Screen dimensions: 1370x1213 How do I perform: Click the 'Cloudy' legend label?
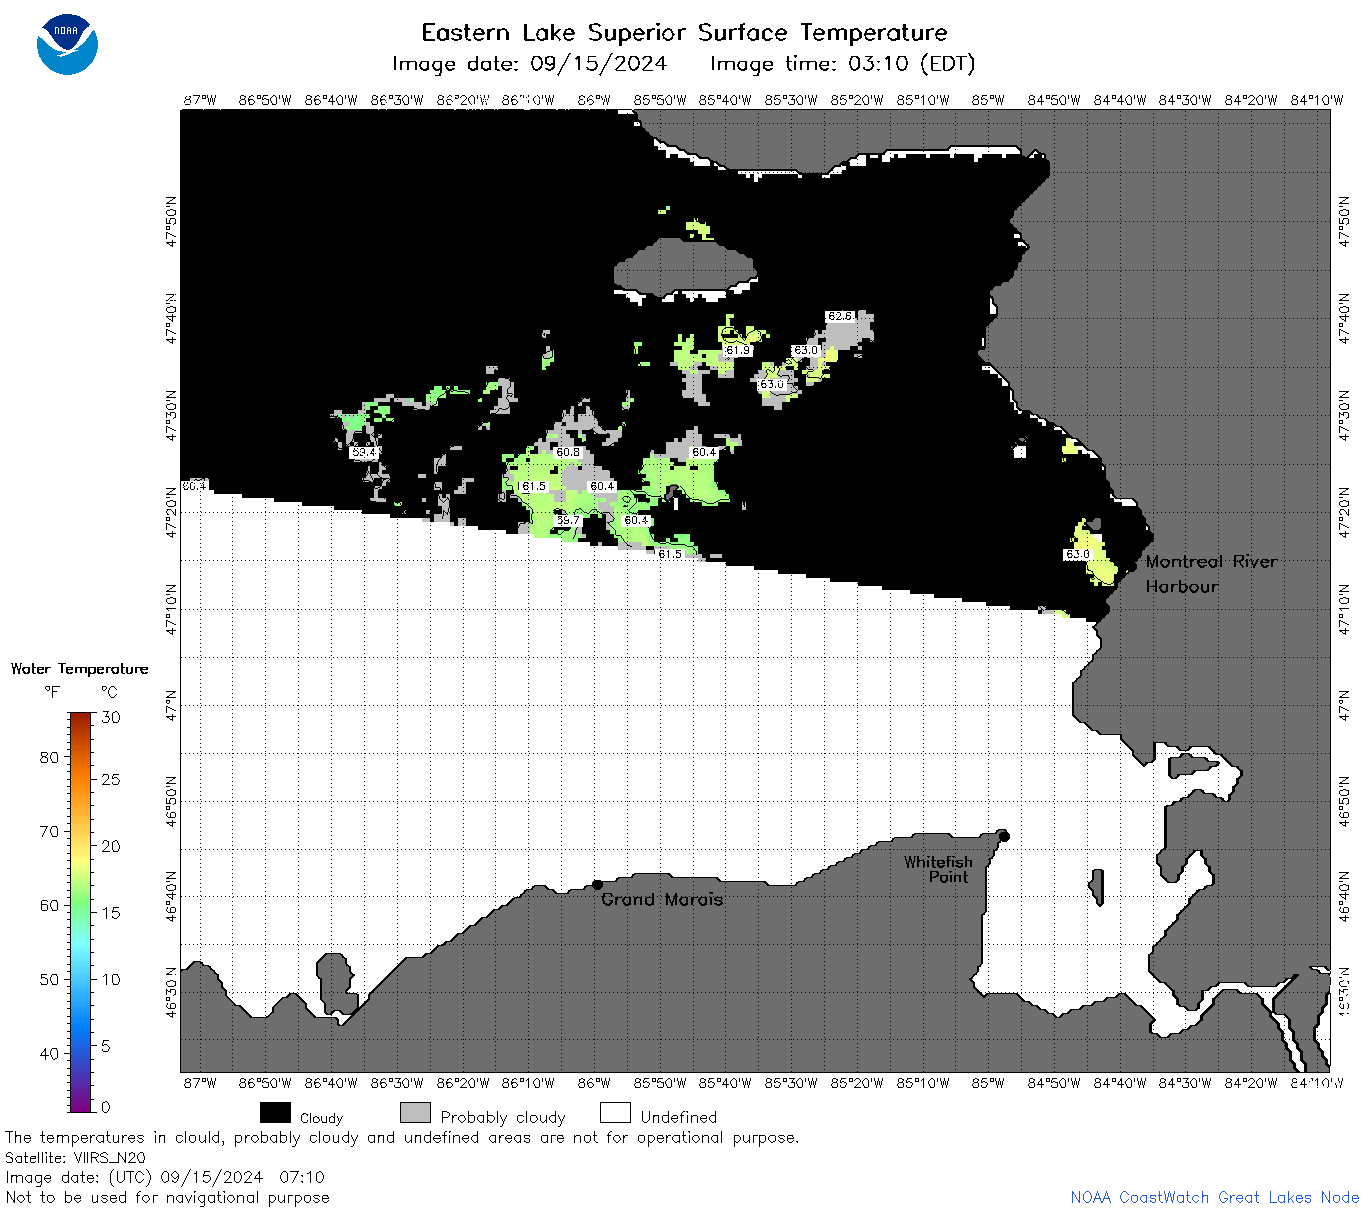tap(321, 1118)
